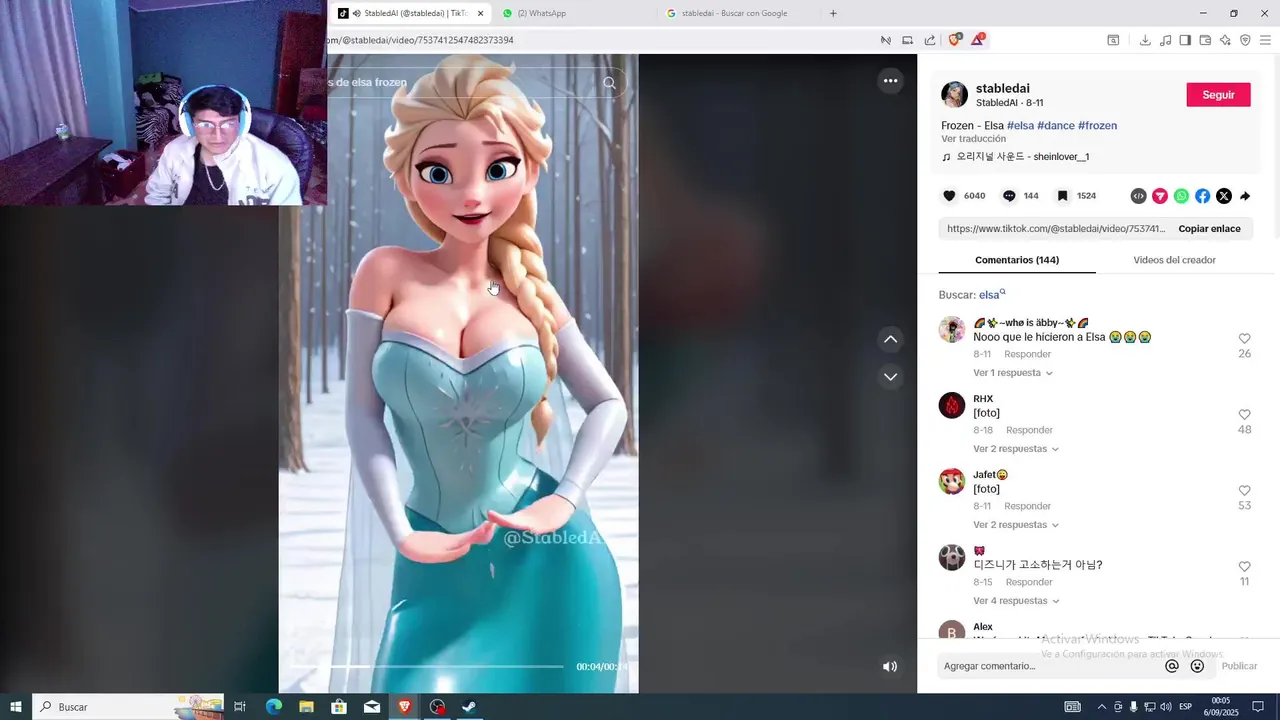Open stabledai's profile avatar
The height and width of the screenshot is (720, 1280).
954,95
